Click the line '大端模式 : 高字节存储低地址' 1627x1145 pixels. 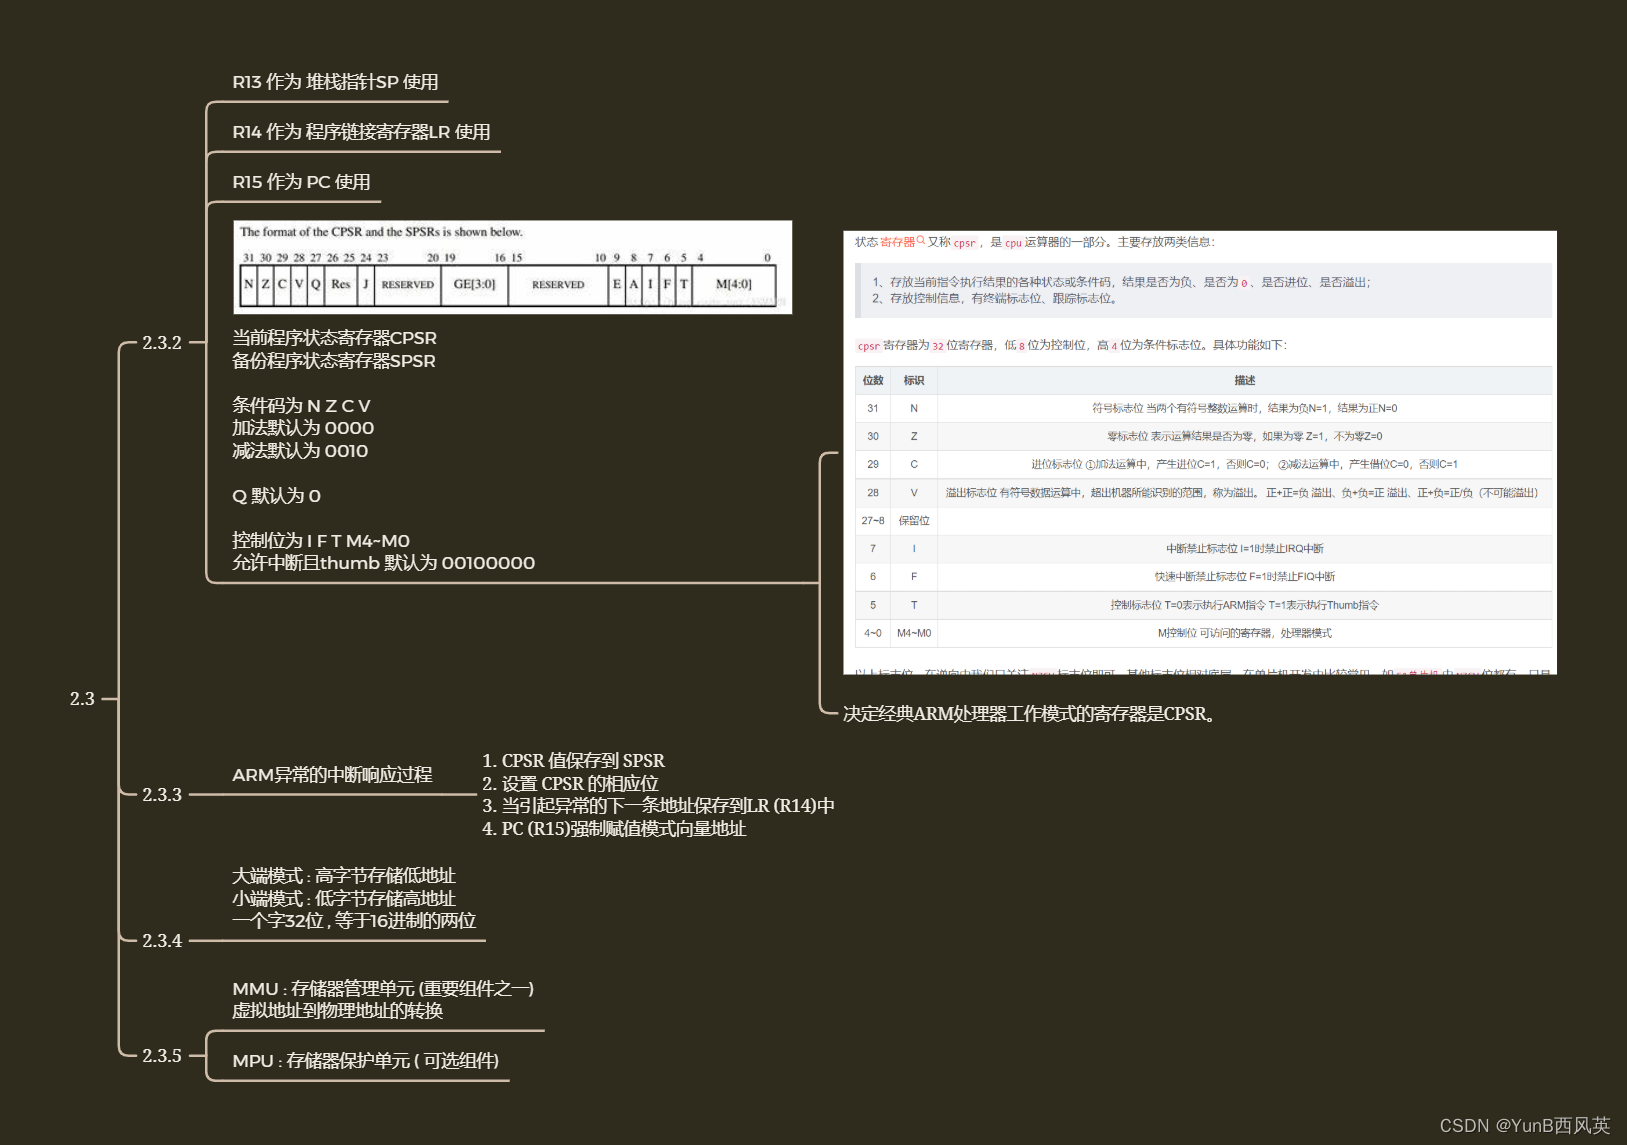click(343, 876)
